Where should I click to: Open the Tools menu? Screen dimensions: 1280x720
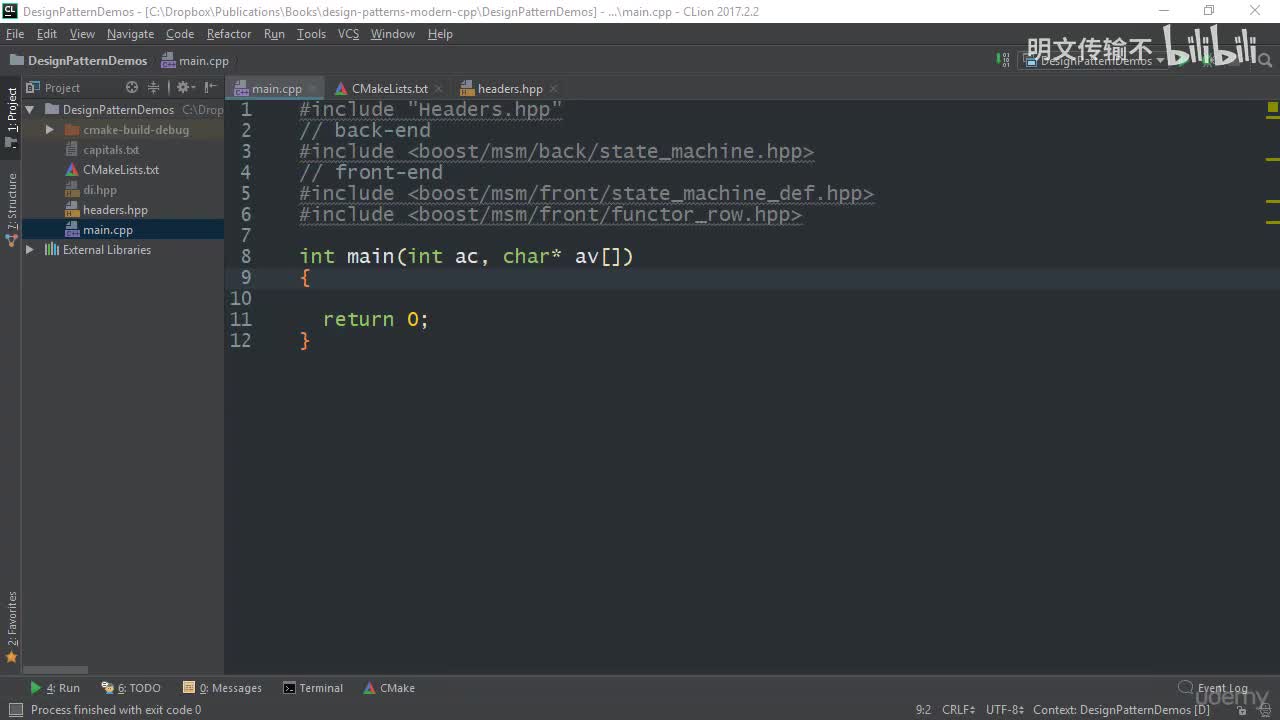(311, 34)
